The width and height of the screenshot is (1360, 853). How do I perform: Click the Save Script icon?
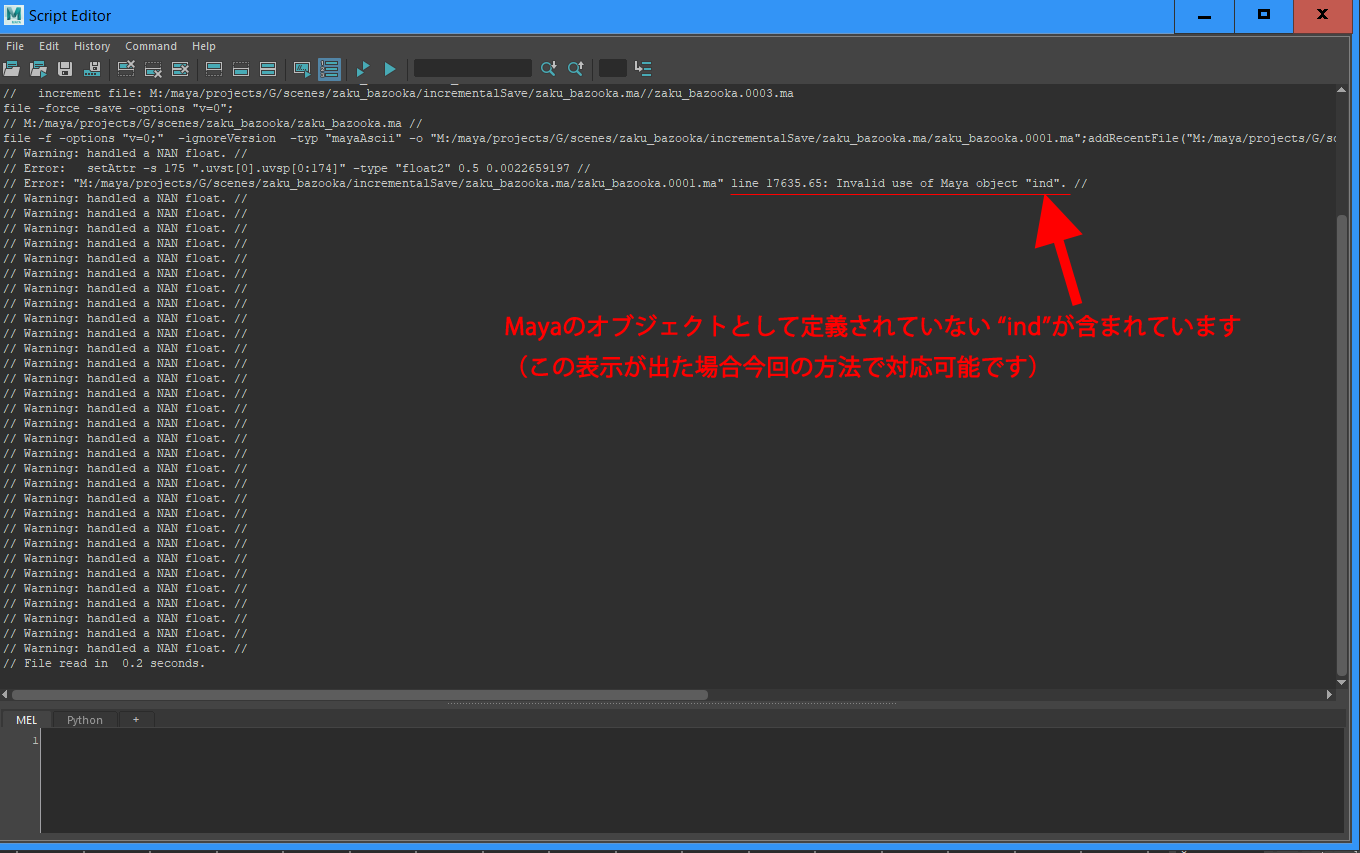[x=65, y=69]
